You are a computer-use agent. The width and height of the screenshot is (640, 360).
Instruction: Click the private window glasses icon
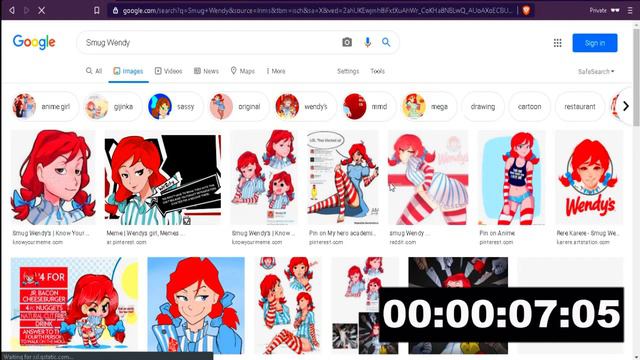(615, 10)
